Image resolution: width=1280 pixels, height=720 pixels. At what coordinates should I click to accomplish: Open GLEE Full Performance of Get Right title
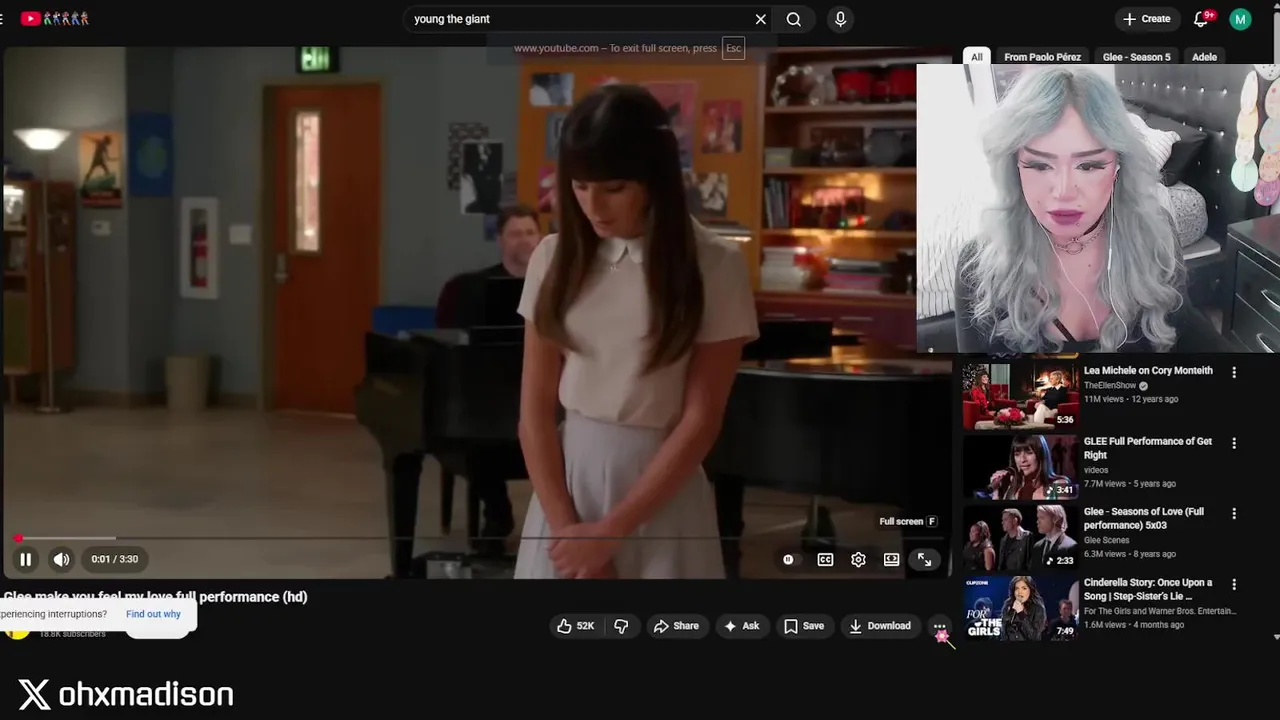click(x=1148, y=448)
